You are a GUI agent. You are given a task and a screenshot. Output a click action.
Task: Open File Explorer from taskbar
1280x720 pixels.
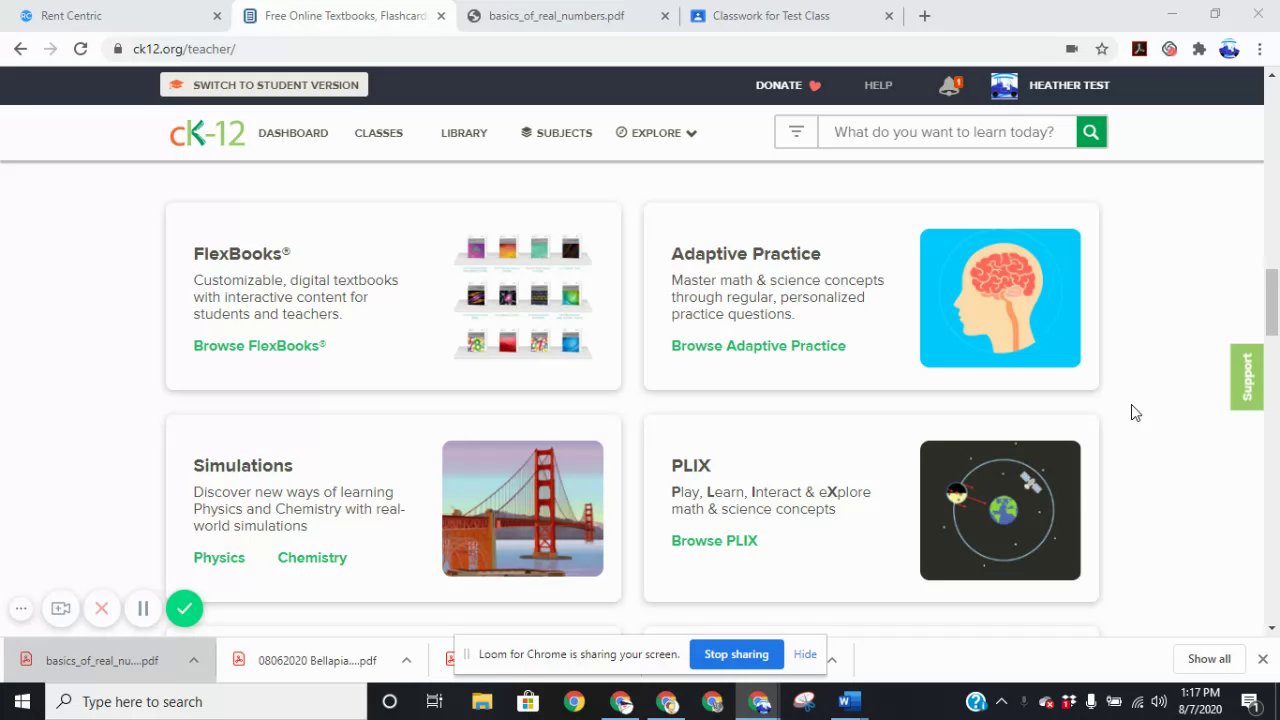[482, 701]
